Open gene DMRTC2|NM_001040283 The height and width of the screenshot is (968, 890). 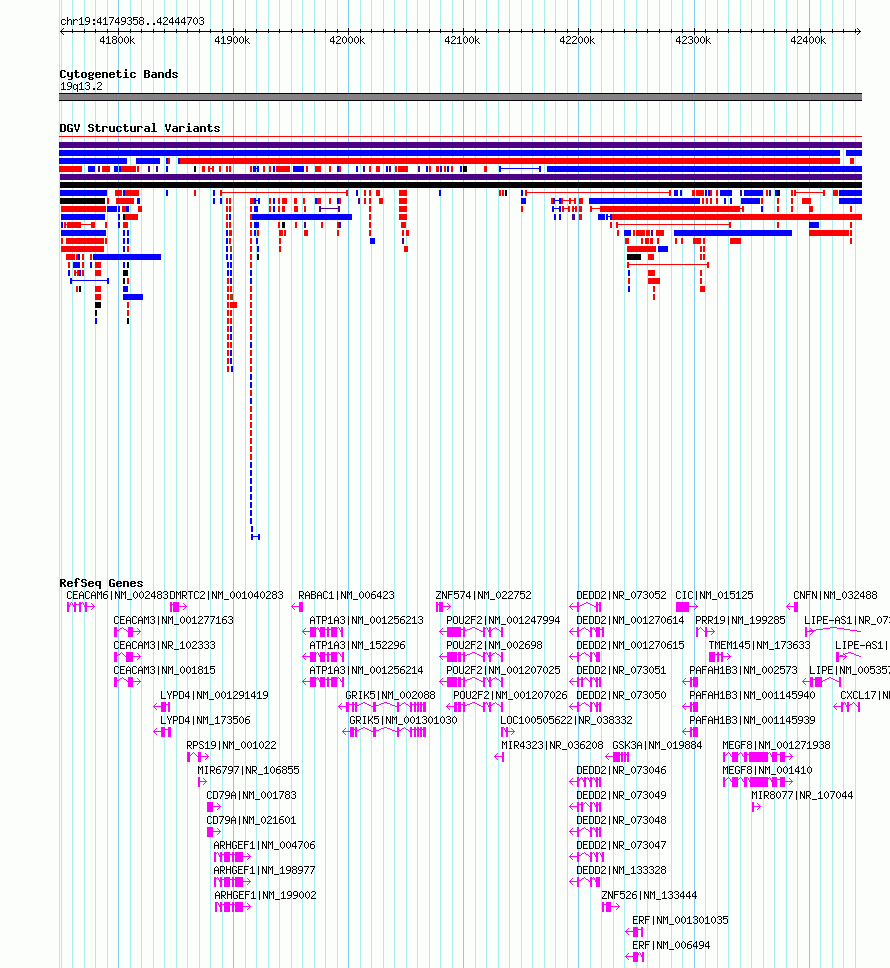click(226, 595)
